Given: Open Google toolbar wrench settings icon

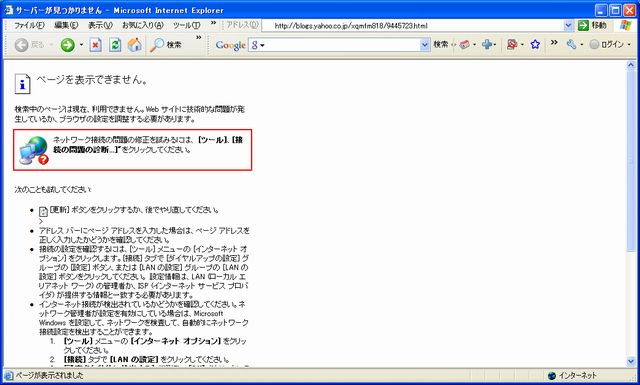Looking at the screenshot, I should click(571, 45).
